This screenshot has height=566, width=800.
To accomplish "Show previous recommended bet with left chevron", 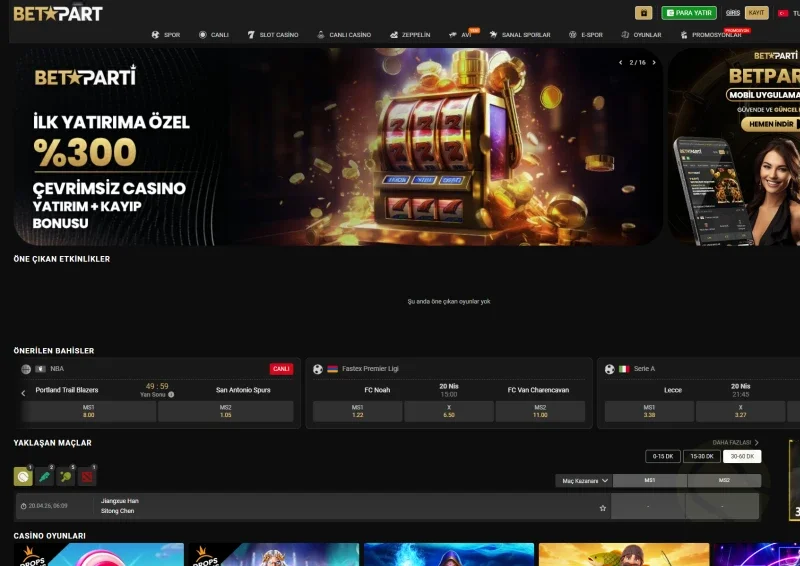I will point(23,393).
